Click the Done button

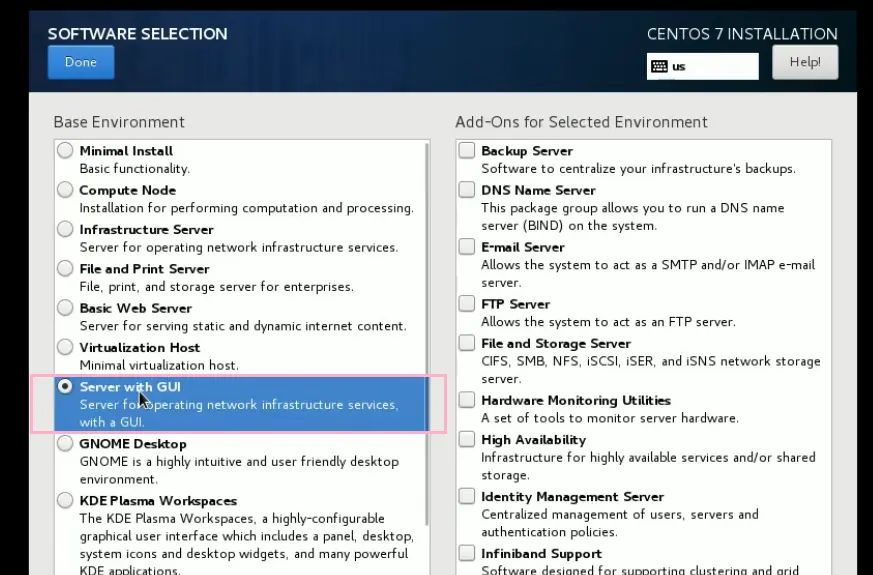(81, 62)
